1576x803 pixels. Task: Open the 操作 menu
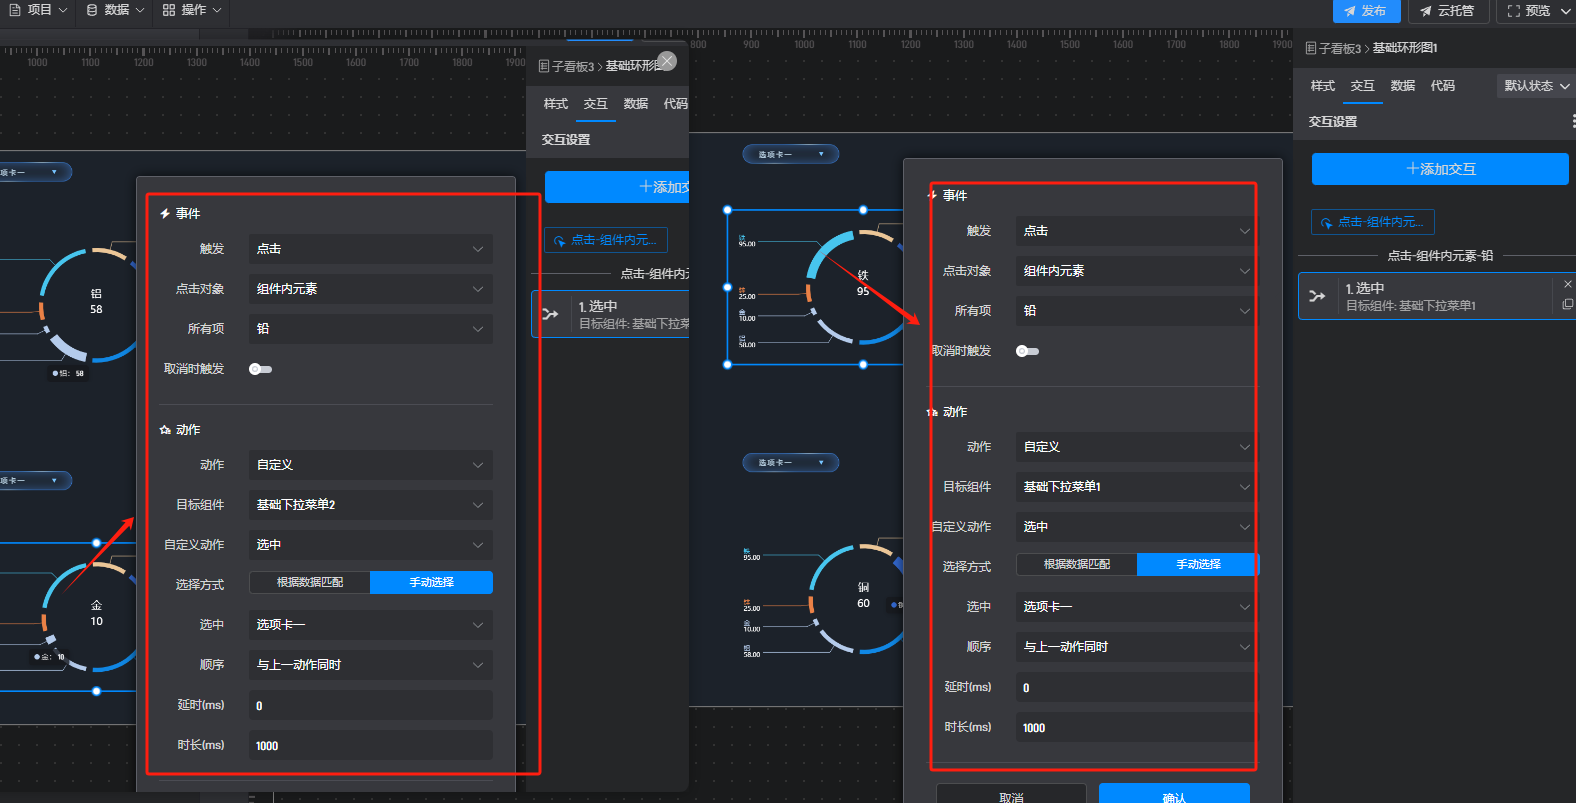[x=192, y=10]
